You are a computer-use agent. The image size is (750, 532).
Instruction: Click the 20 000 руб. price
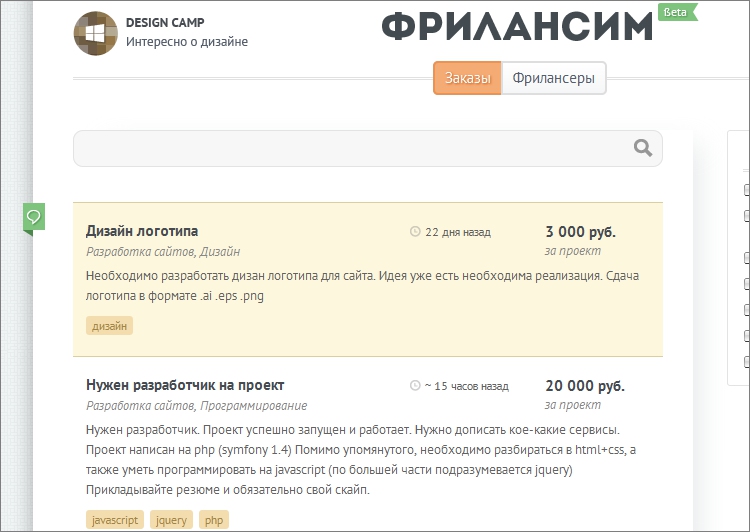pos(585,386)
